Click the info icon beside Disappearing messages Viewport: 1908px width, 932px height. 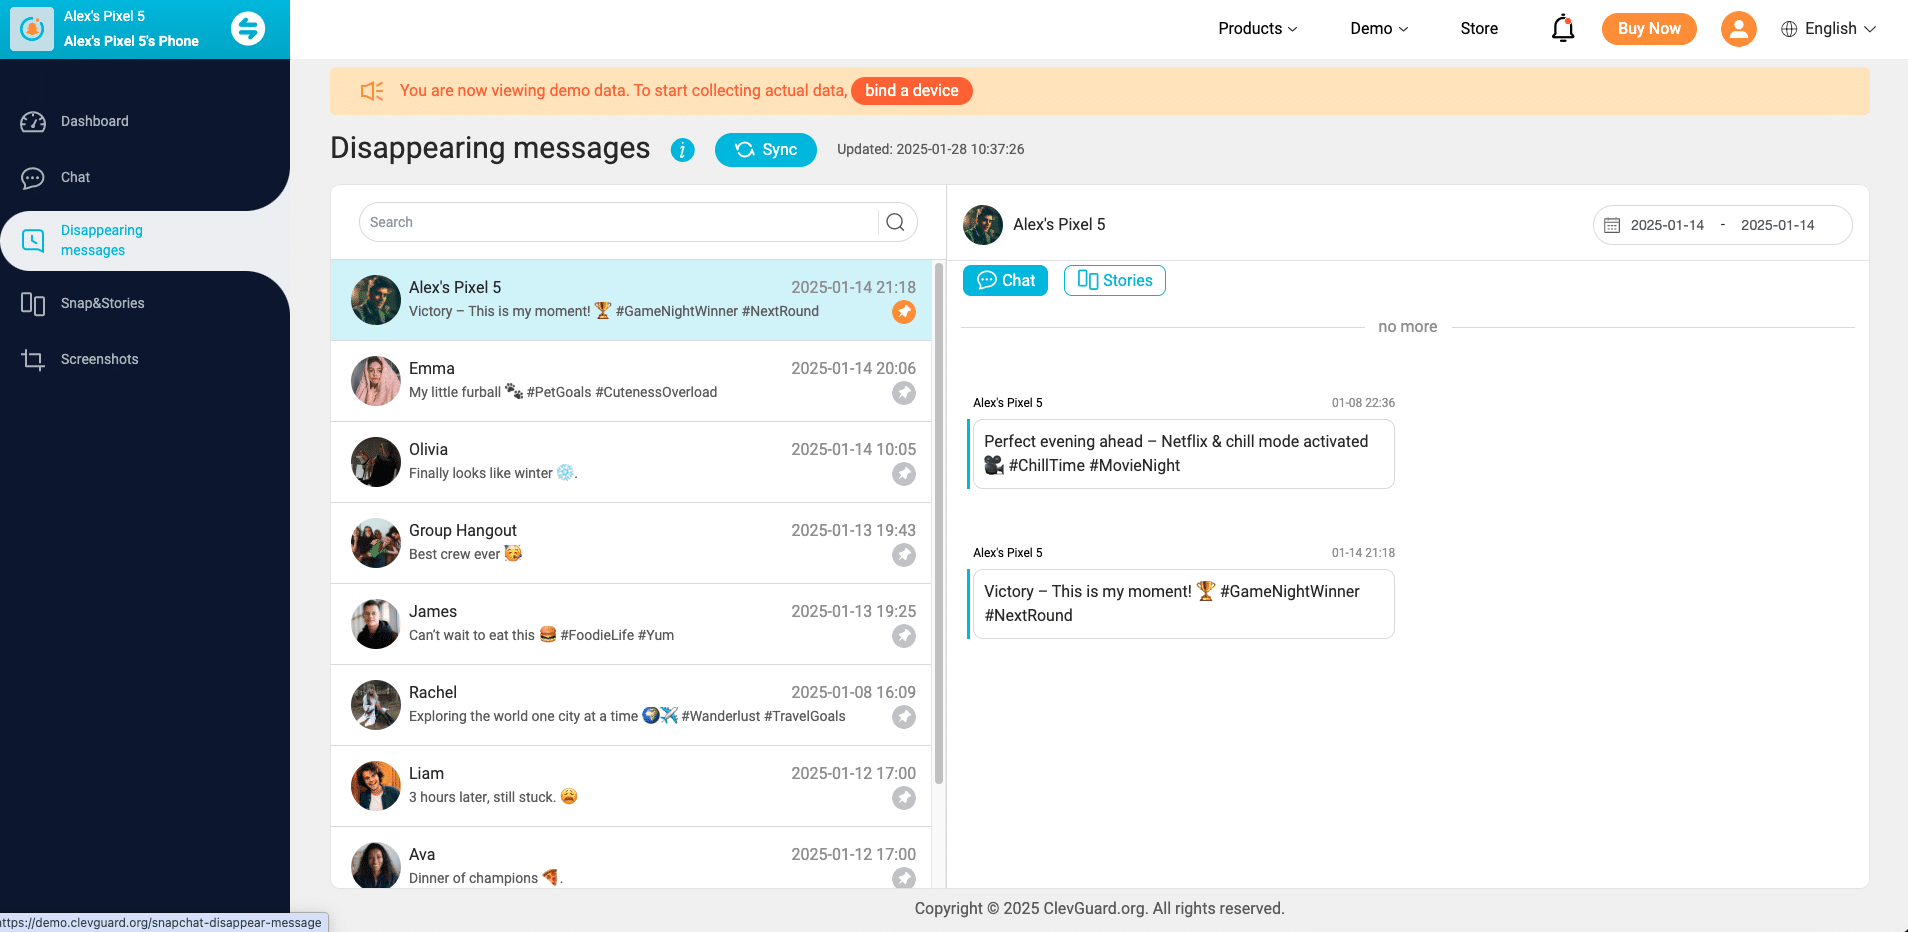click(x=682, y=150)
